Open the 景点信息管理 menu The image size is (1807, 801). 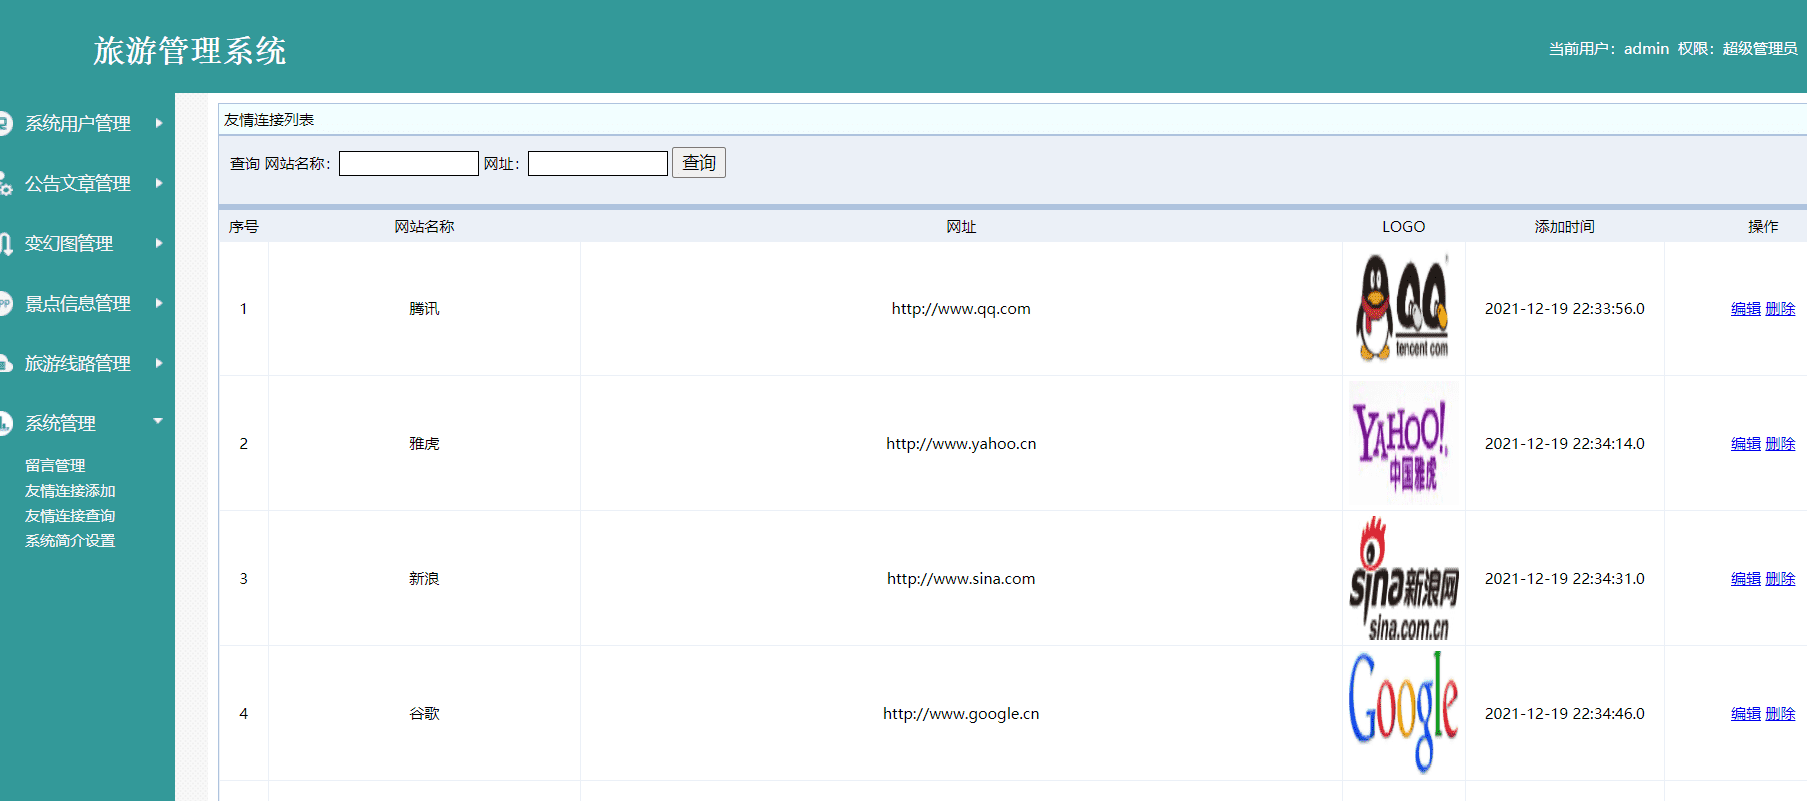[78, 303]
